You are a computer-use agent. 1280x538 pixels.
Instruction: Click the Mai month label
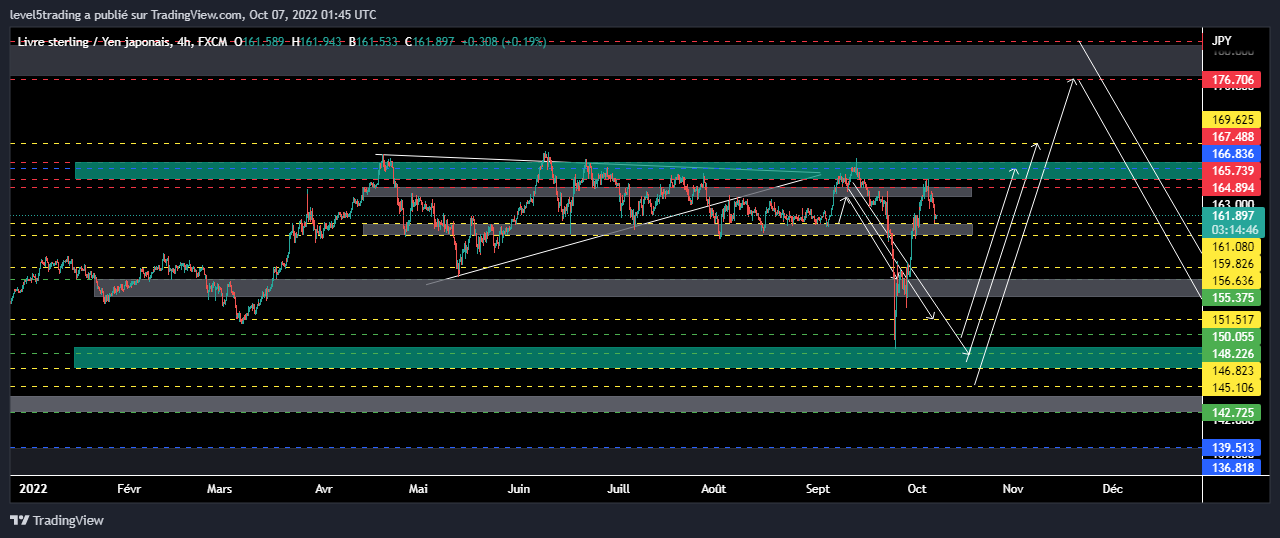[x=418, y=489]
